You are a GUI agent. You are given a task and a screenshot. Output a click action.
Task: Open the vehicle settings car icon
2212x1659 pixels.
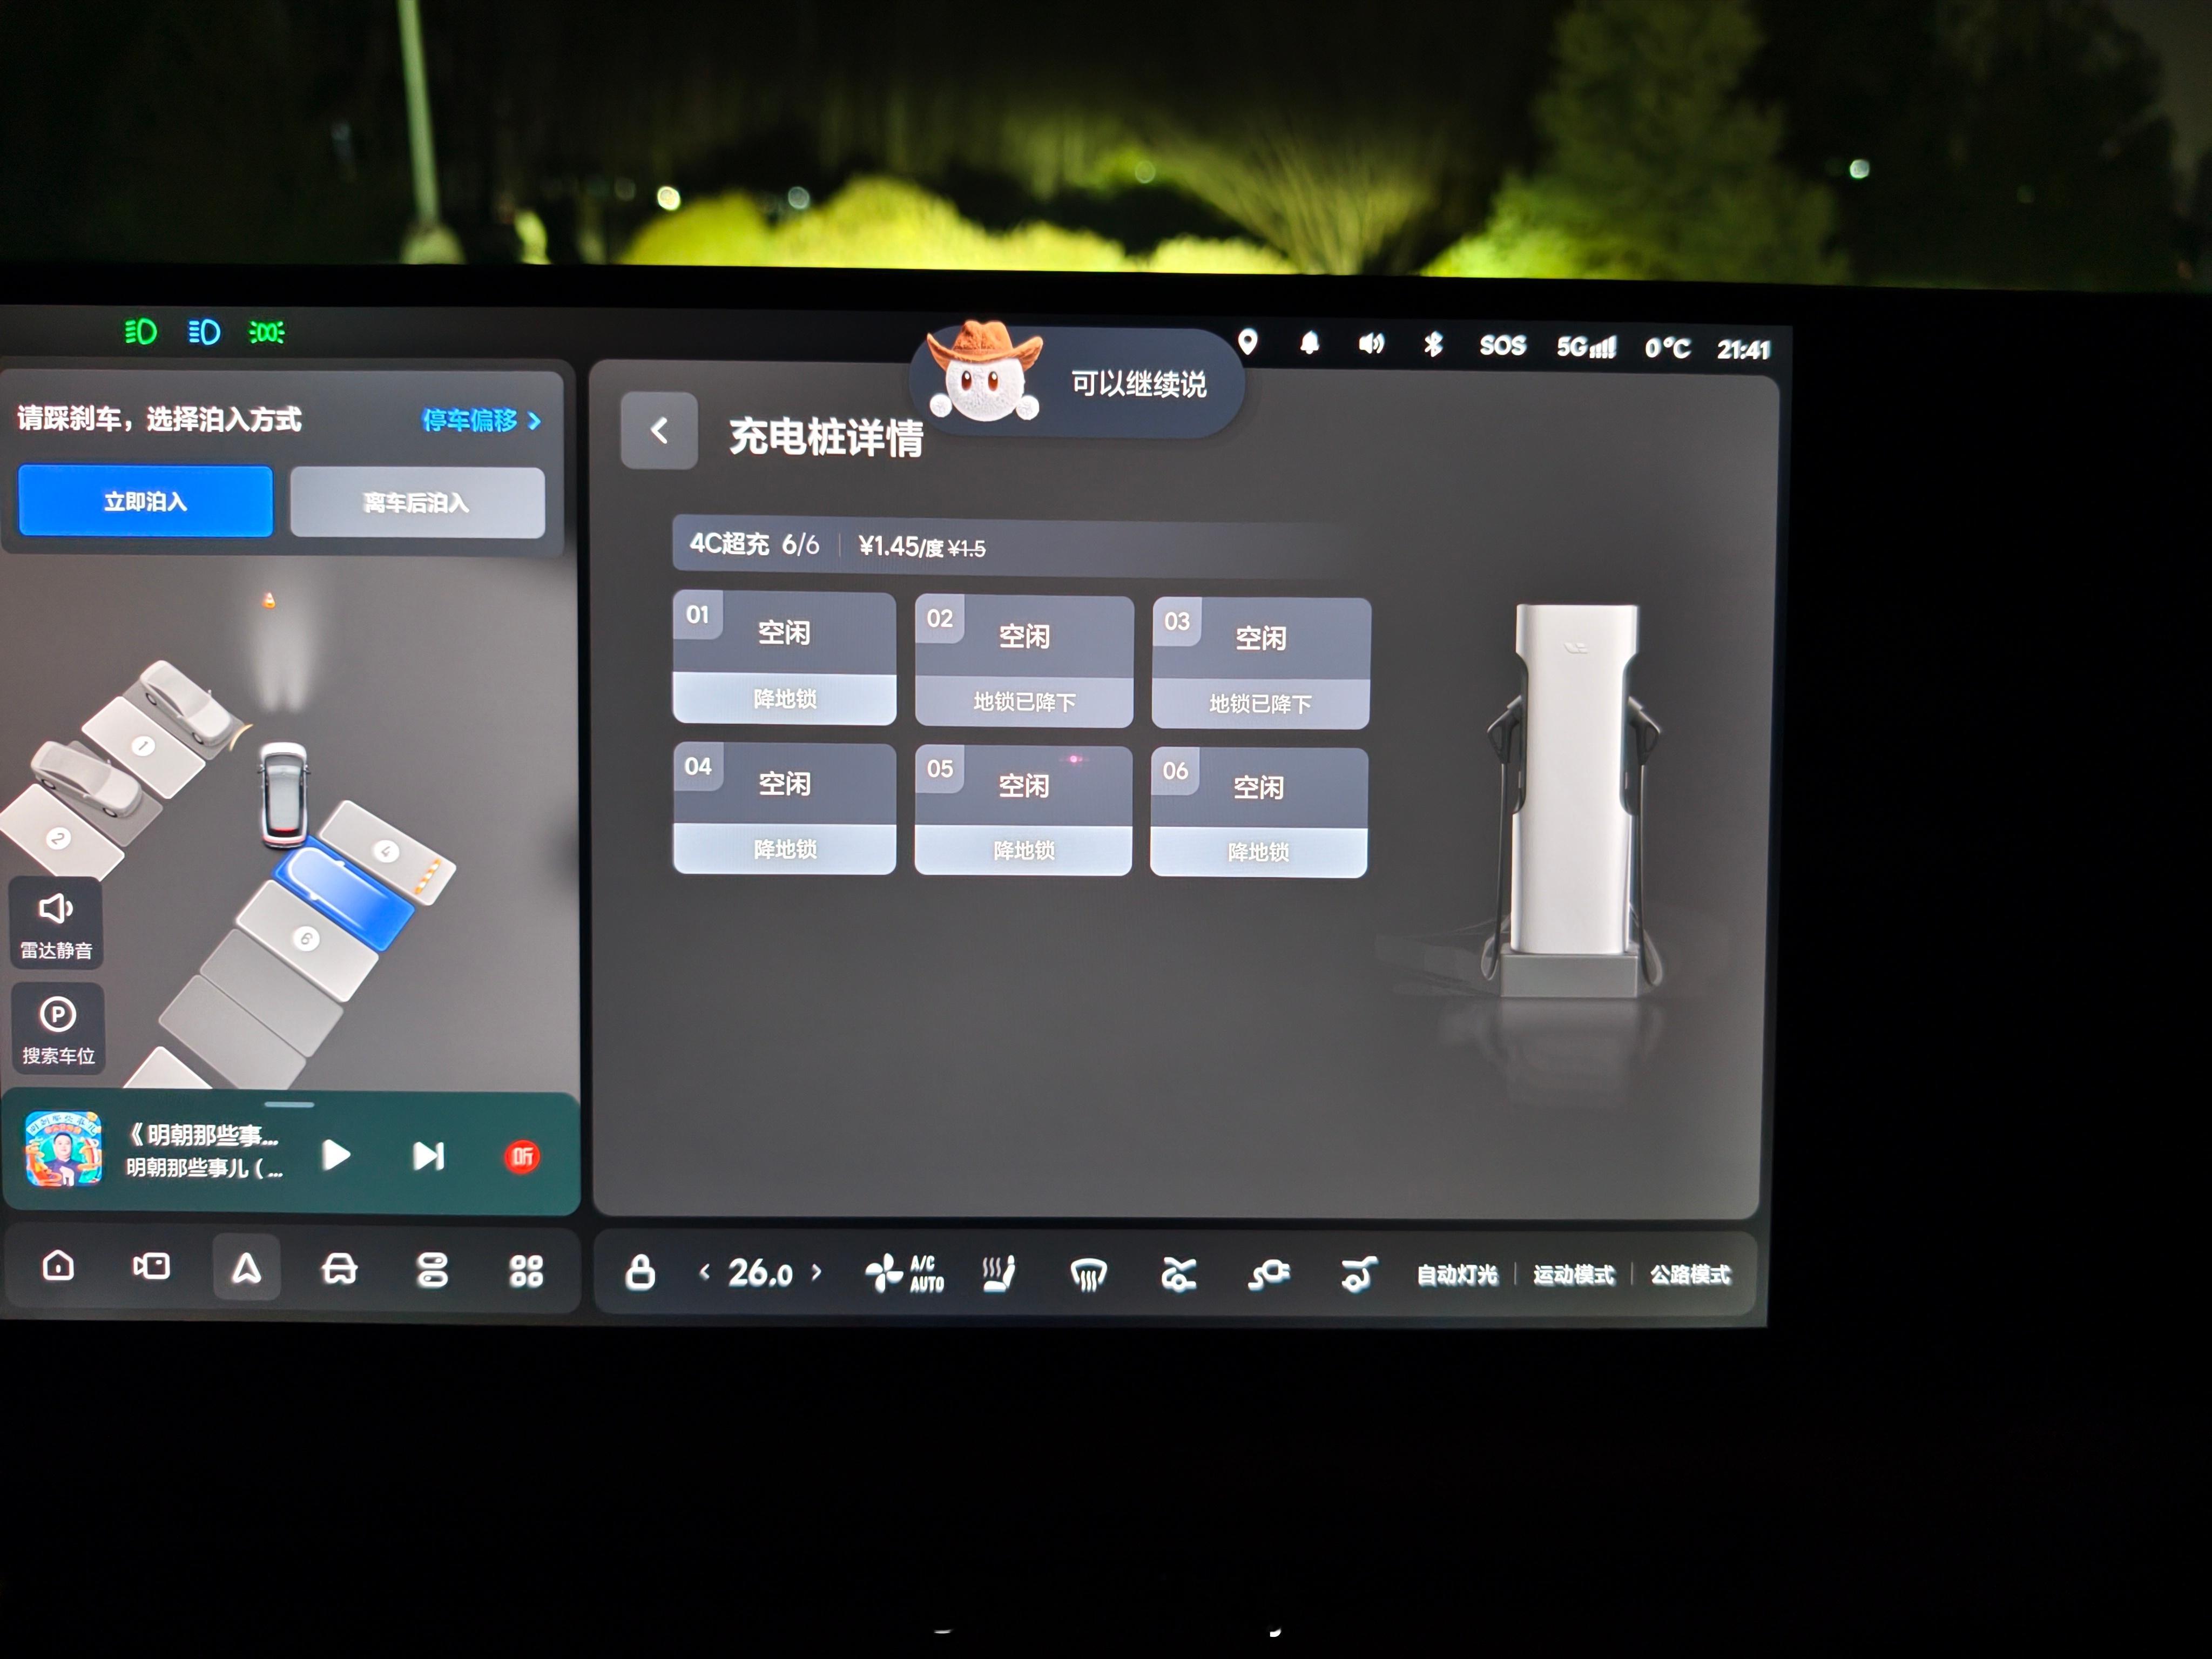(339, 1269)
